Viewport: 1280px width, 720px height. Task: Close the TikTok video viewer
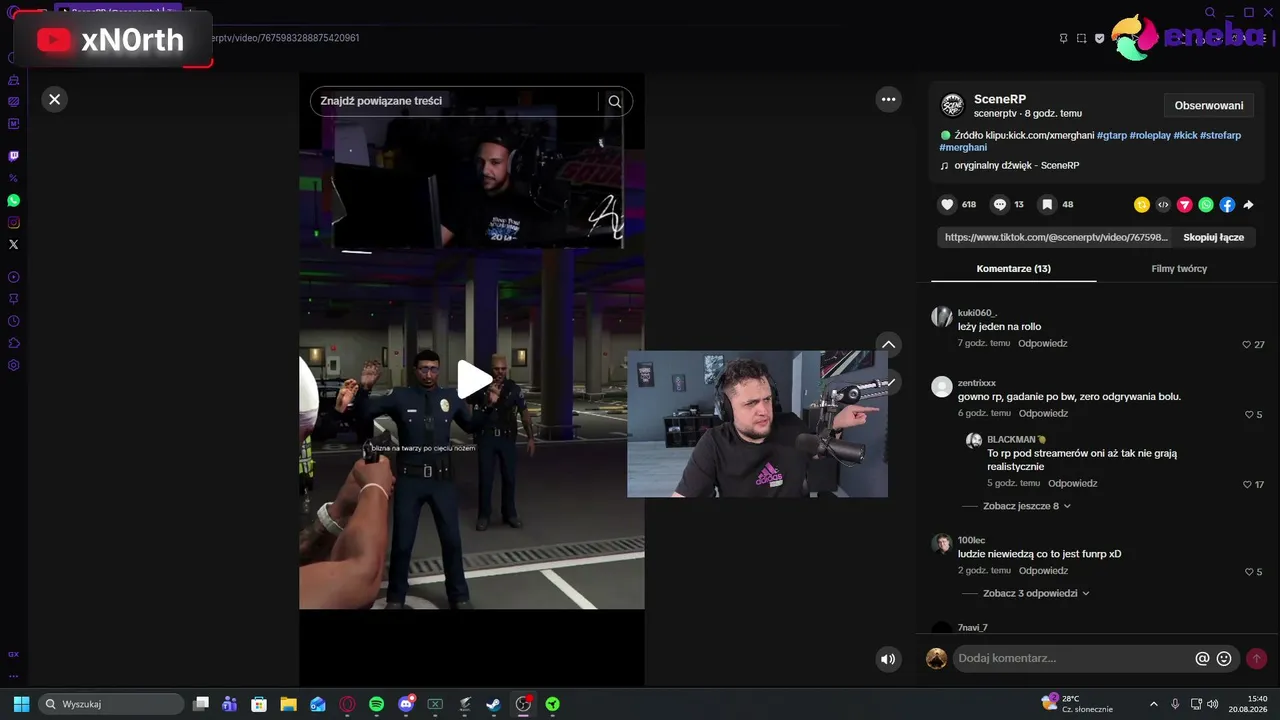point(55,99)
